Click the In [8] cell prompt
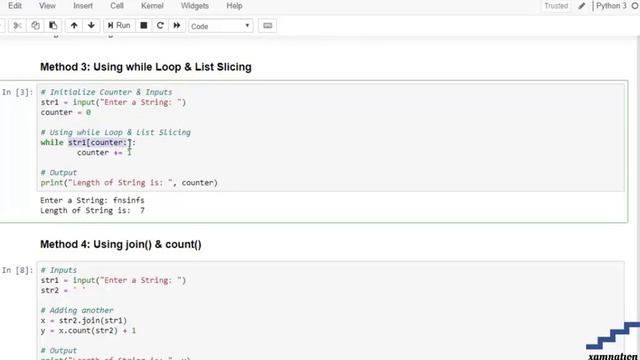640x360 pixels. 17,270
